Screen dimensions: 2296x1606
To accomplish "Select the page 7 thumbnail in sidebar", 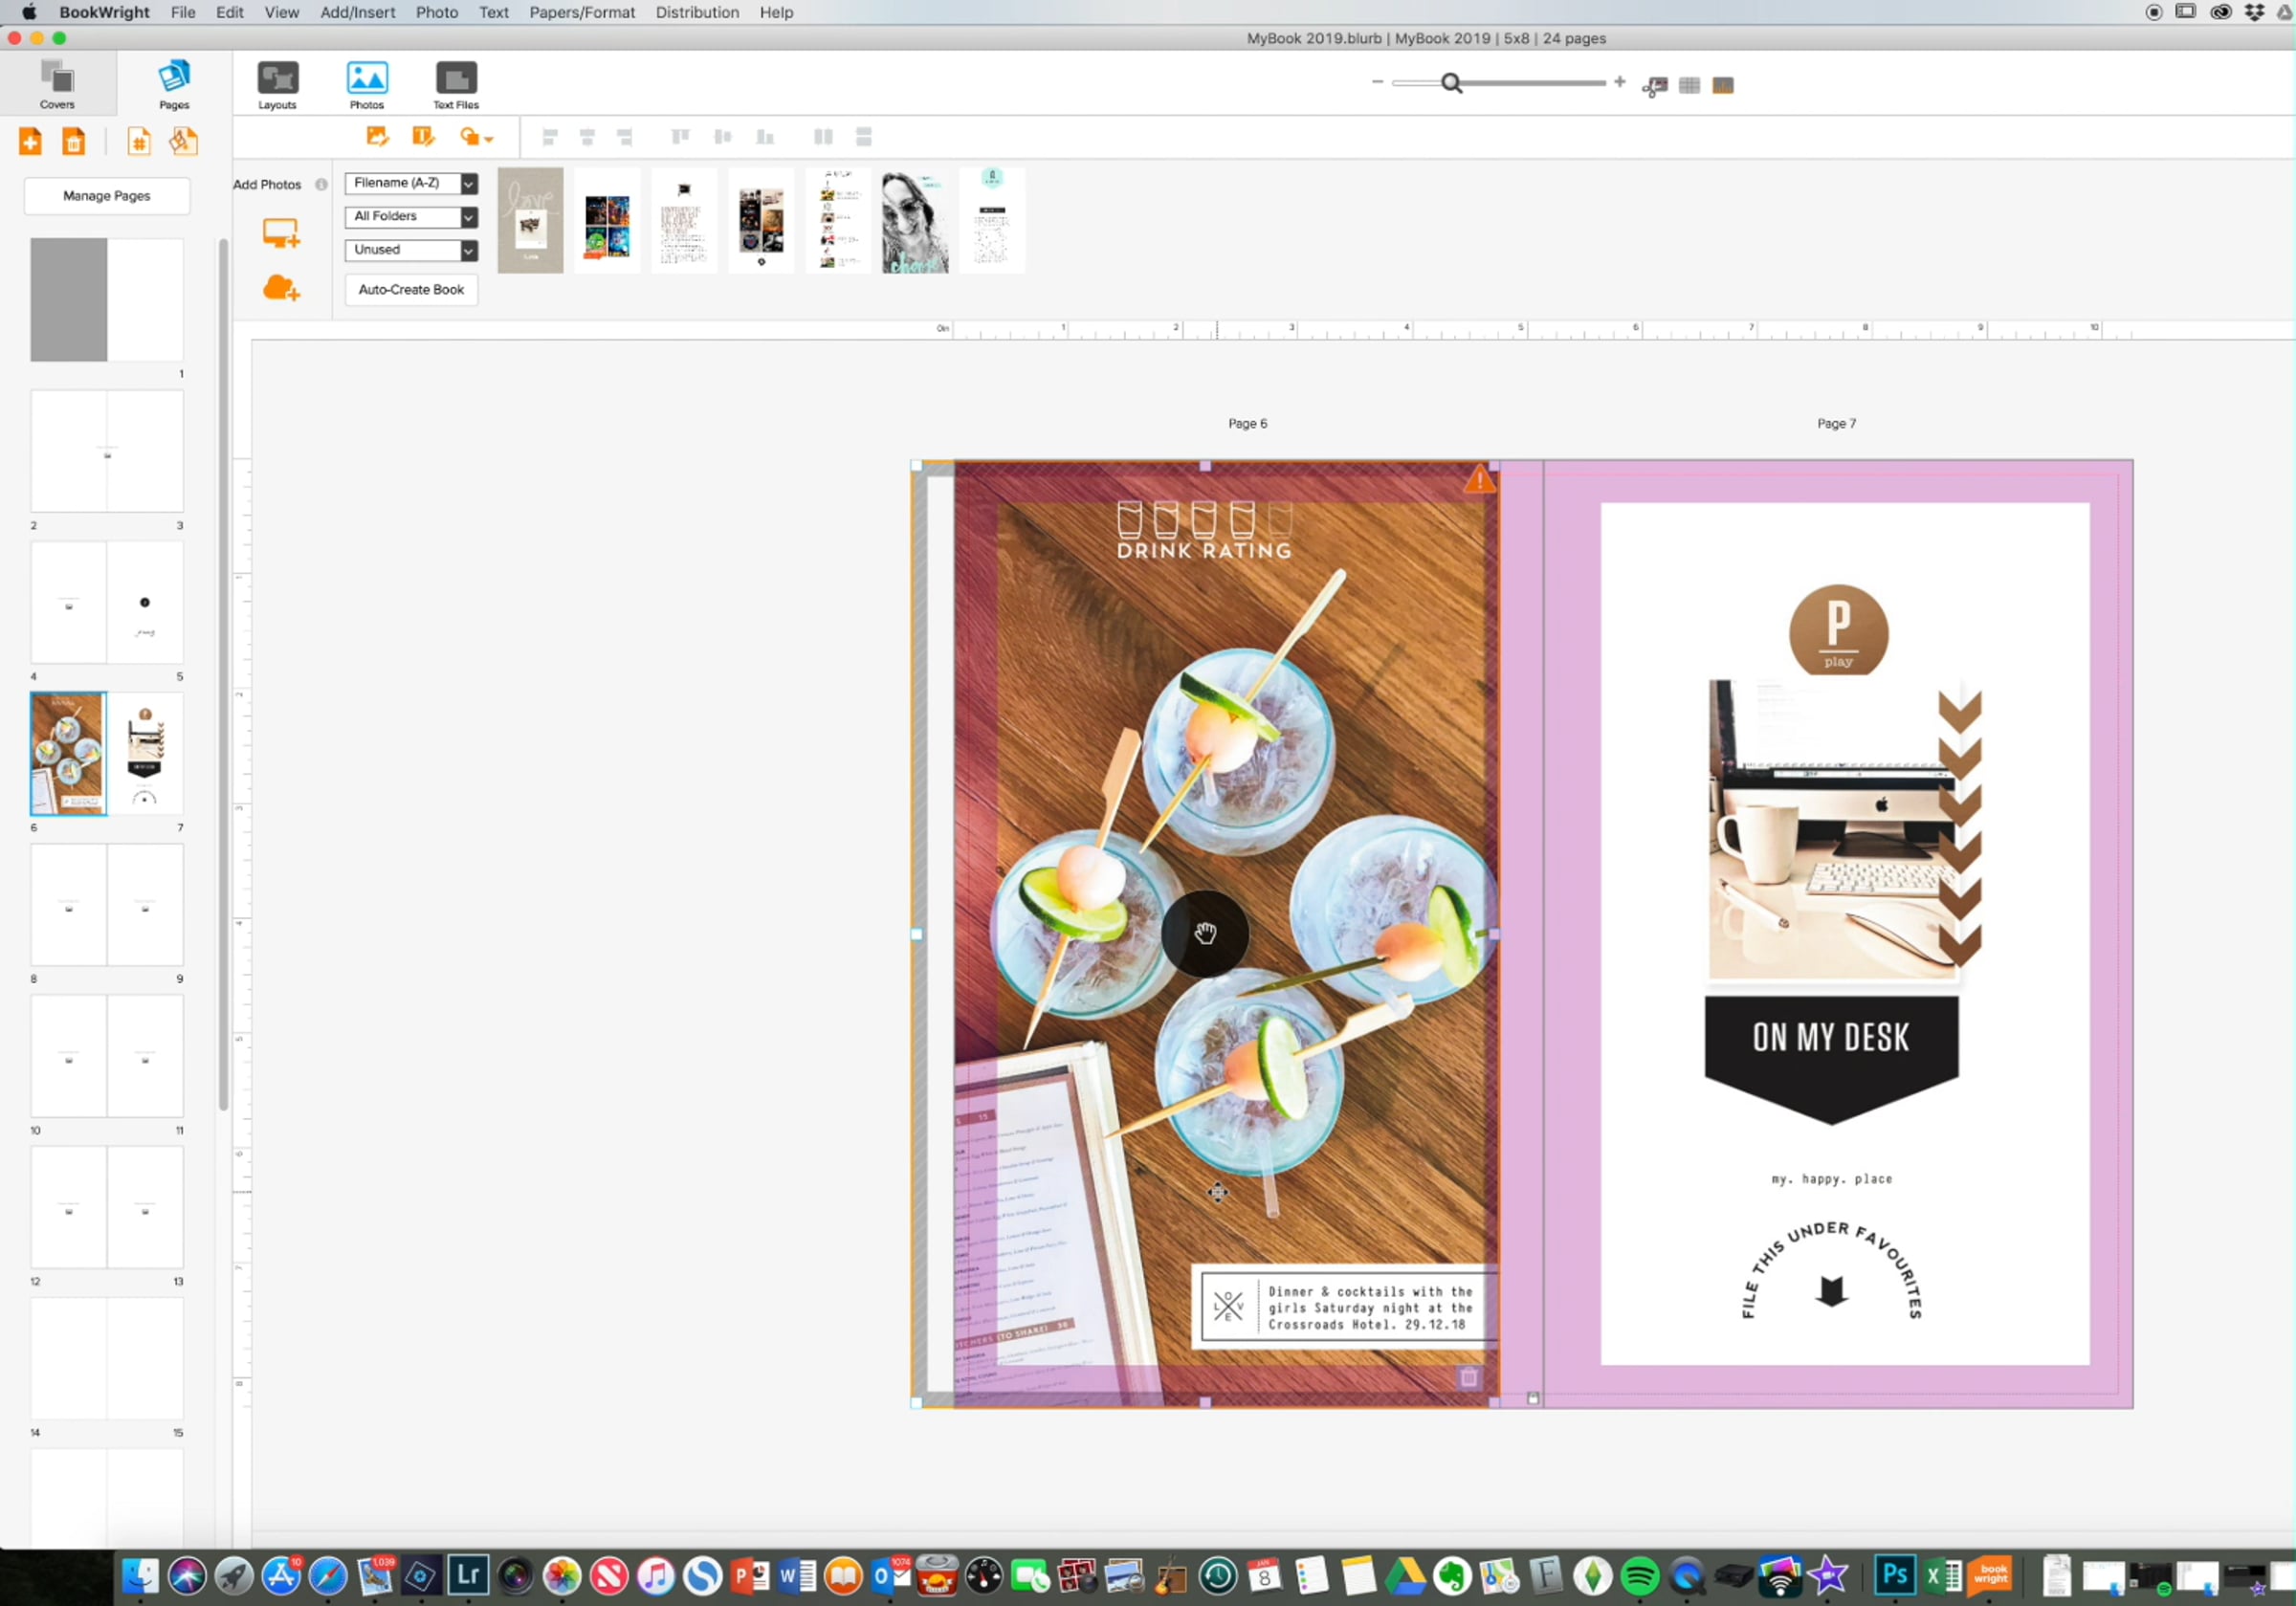I will [145, 753].
